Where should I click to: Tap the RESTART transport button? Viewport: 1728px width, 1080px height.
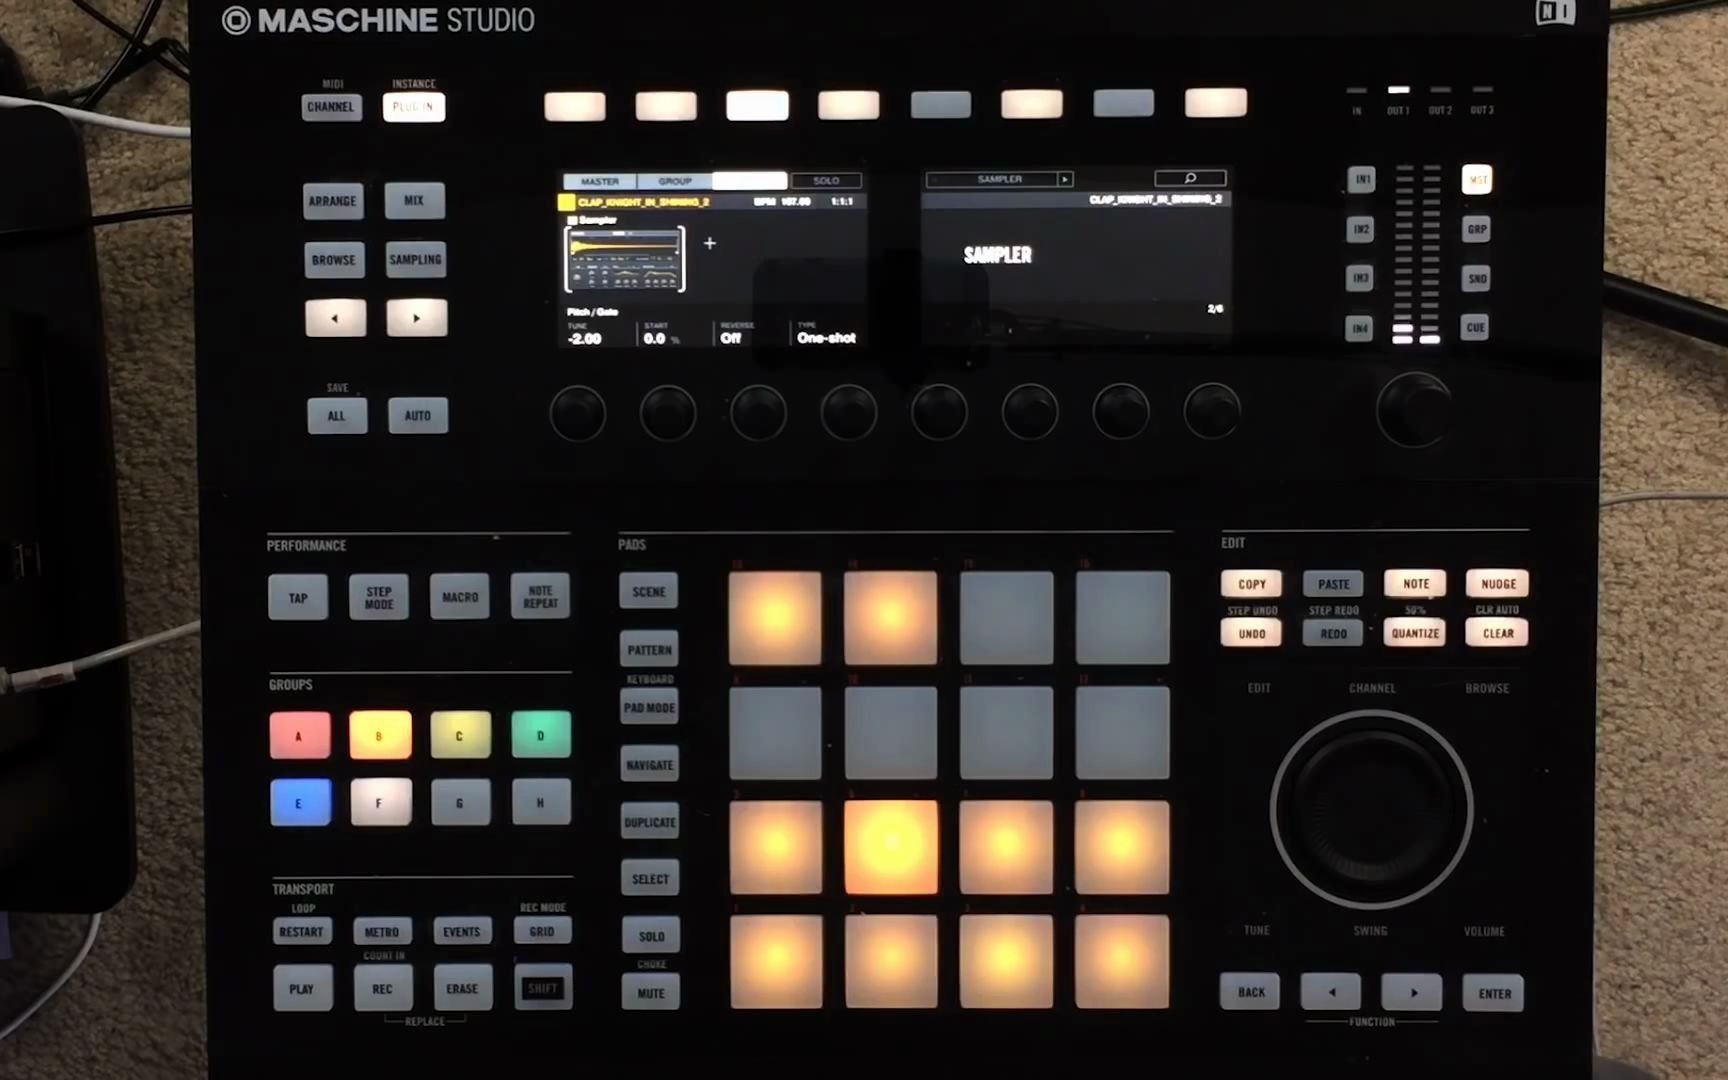(x=301, y=931)
